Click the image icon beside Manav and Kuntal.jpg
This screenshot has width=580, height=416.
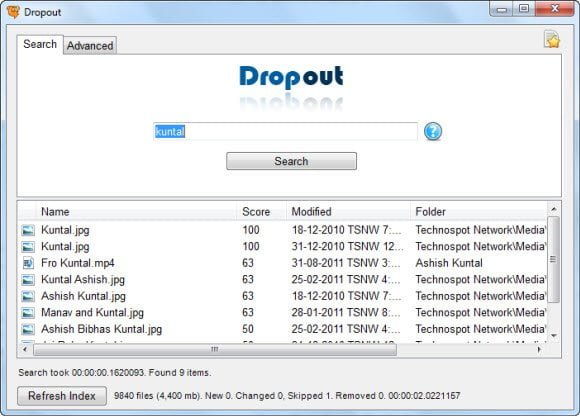tap(28, 313)
